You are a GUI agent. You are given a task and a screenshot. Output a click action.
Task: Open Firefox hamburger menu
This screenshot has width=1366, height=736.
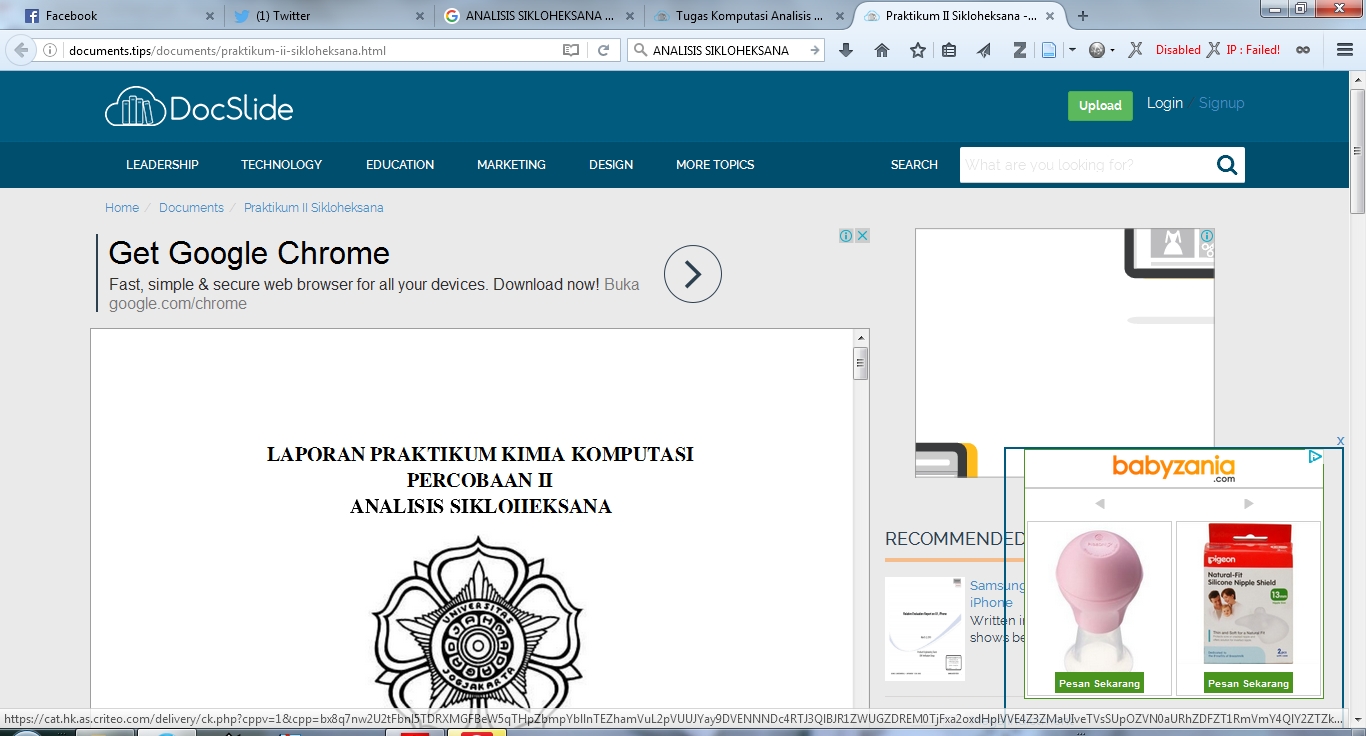pyautogui.click(x=1345, y=50)
